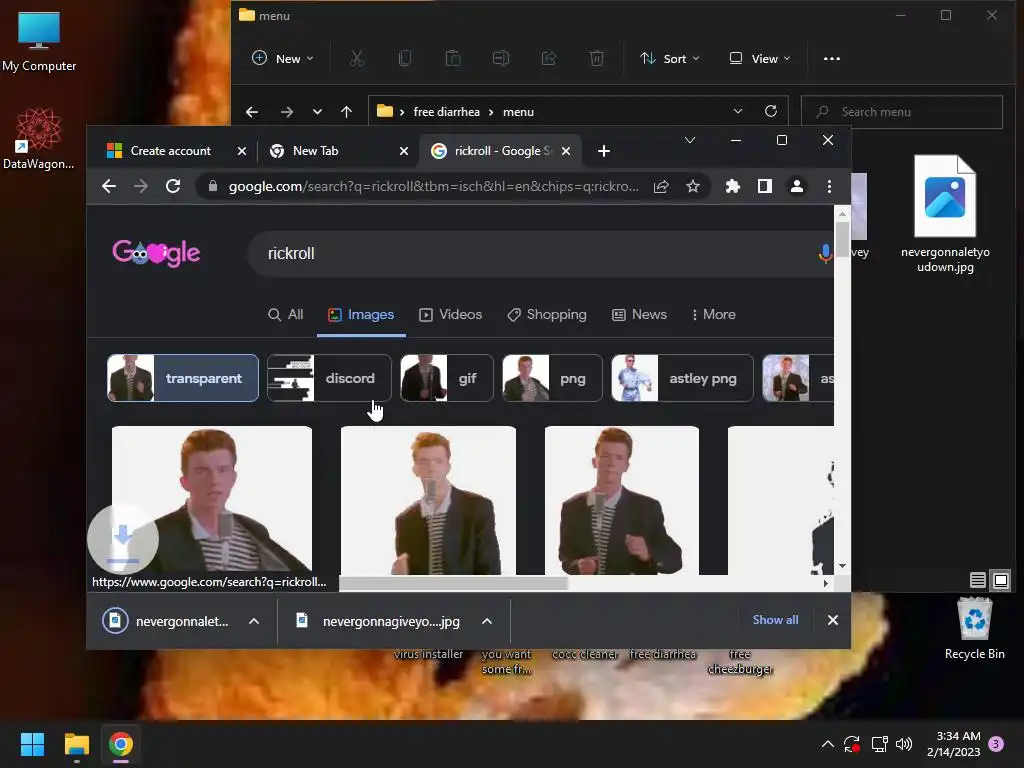The width and height of the screenshot is (1024, 768).
Task: Click the Google doodle logo
Action: (156, 253)
